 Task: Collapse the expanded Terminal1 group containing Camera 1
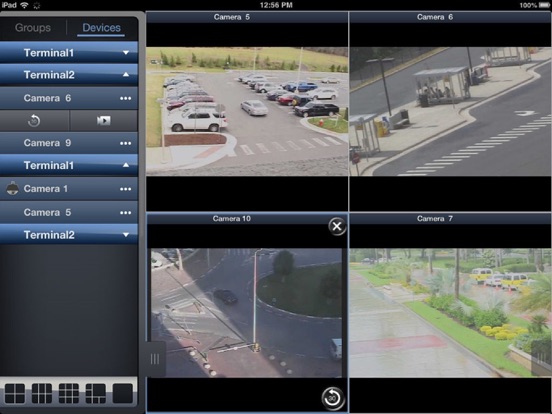tap(69, 165)
